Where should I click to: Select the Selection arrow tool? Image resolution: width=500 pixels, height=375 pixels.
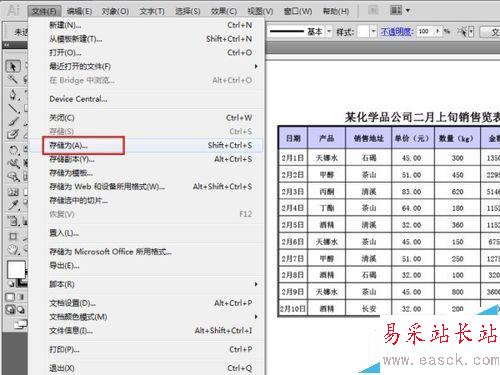[13, 66]
